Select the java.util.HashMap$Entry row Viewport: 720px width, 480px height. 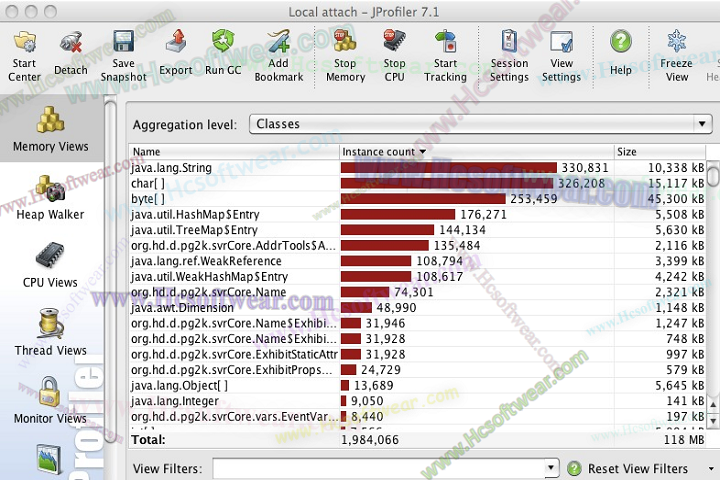point(417,215)
